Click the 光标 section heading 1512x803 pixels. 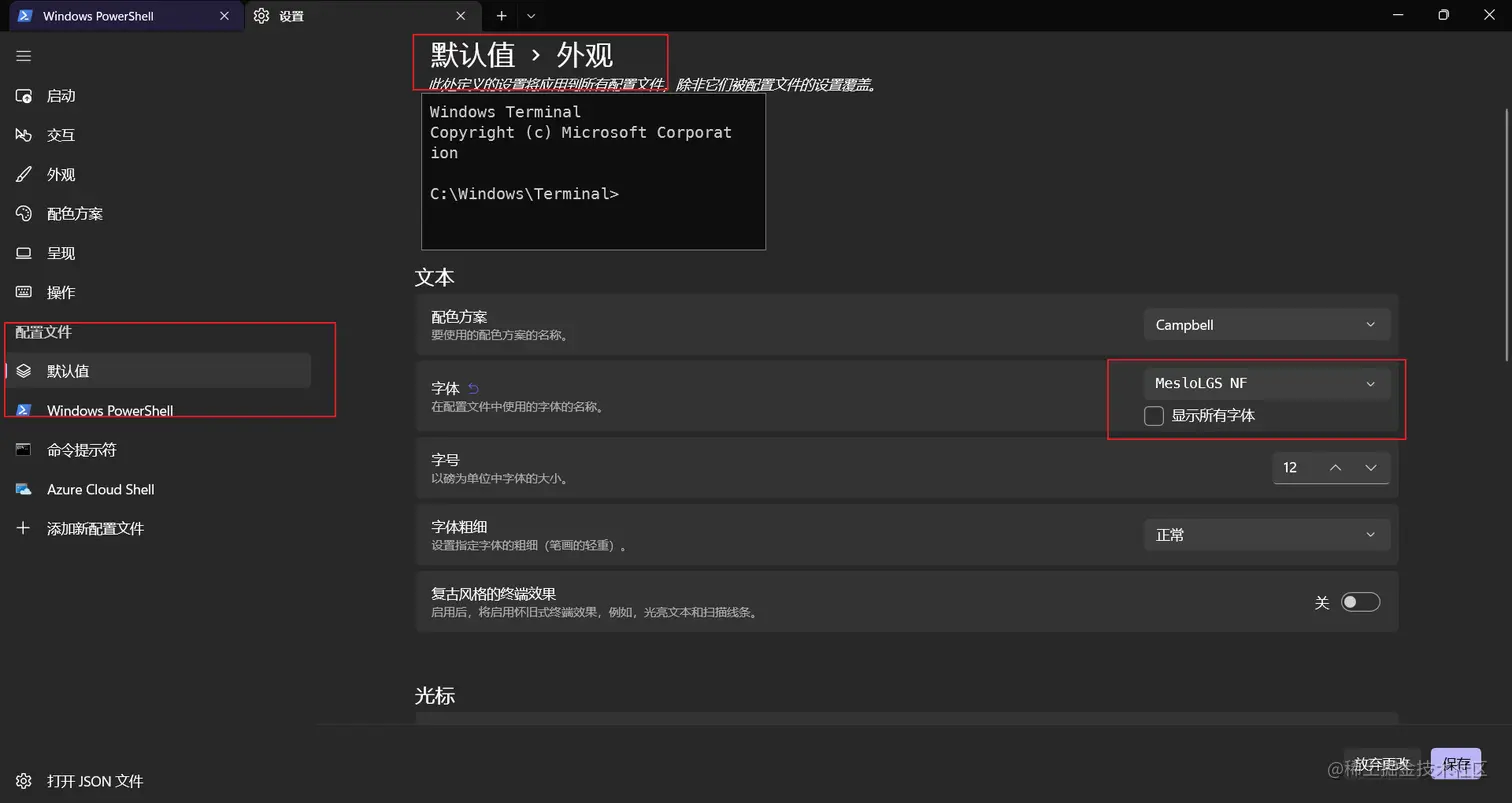pyautogui.click(x=435, y=695)
